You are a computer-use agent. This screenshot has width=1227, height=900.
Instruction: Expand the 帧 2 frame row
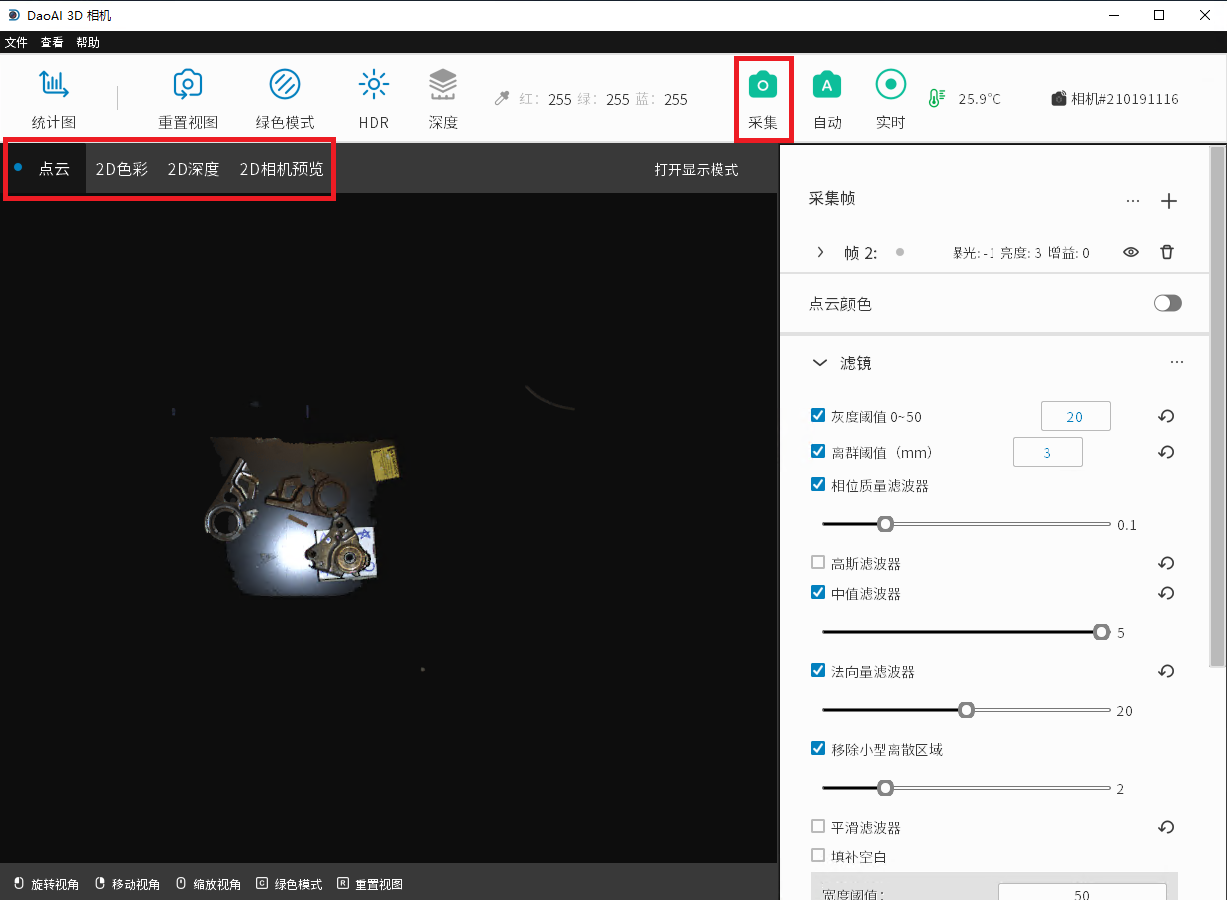pyautogui.click(x=820, y=253)
